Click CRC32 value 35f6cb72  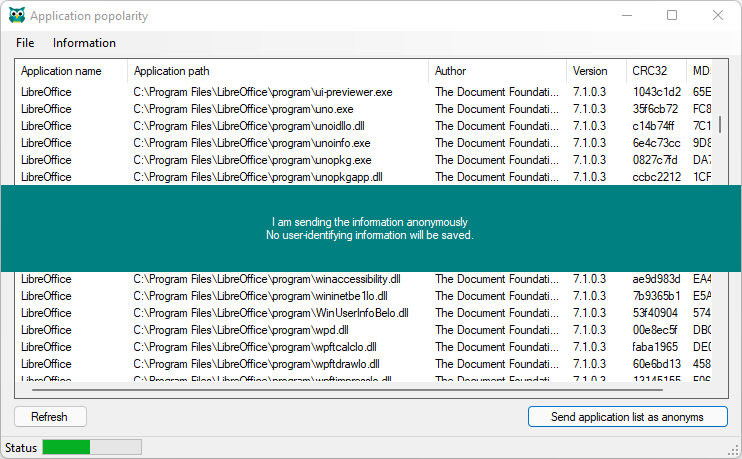[655, 109]
